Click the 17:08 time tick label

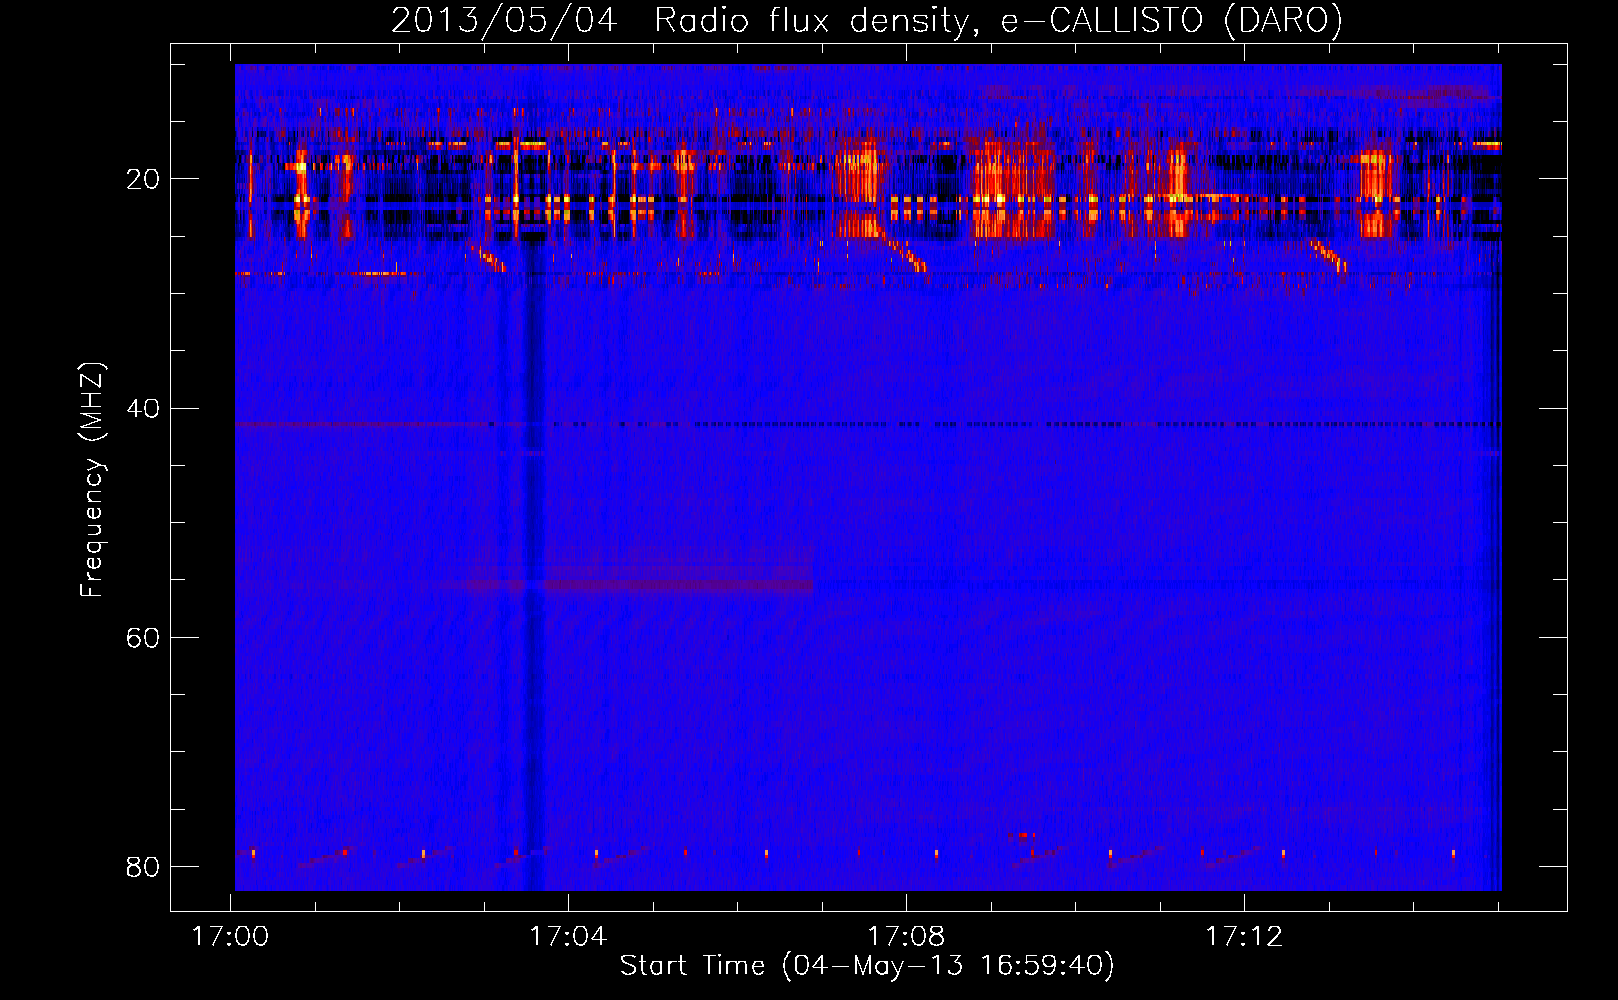[906, 937]
